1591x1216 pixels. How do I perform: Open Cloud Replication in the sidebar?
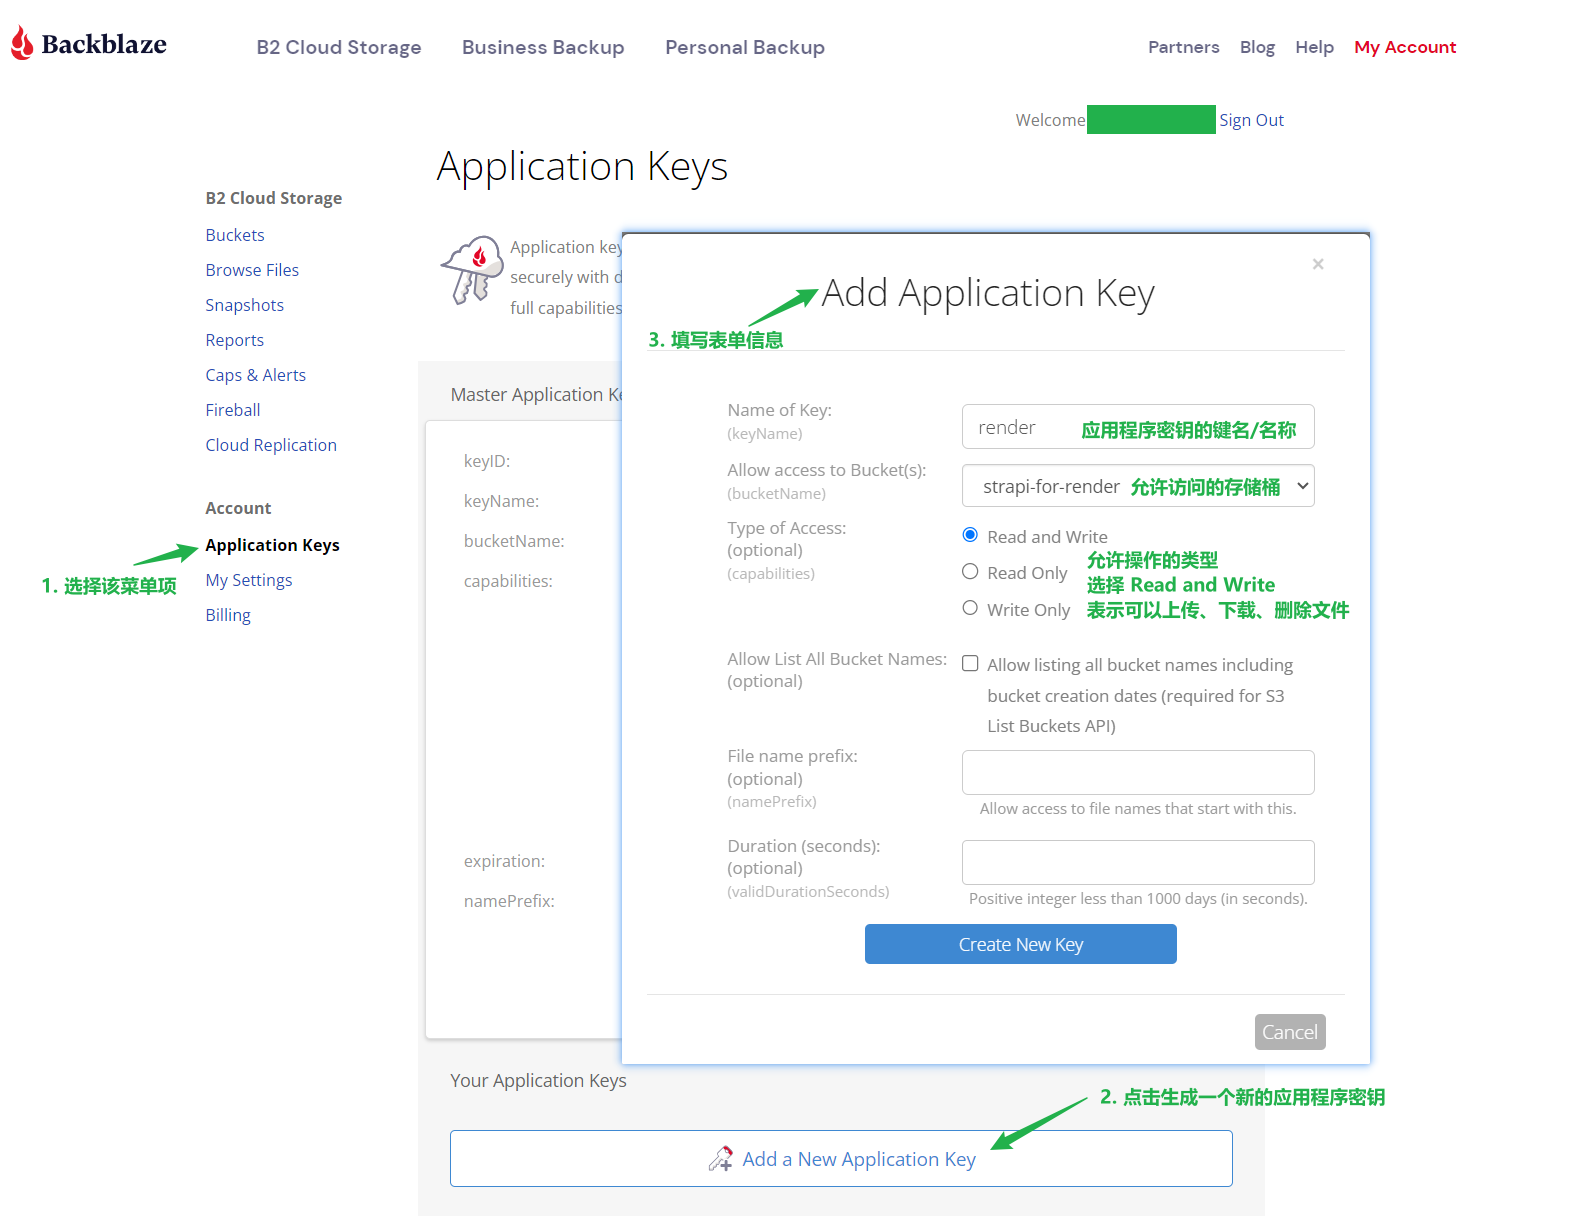click(271, 445)
